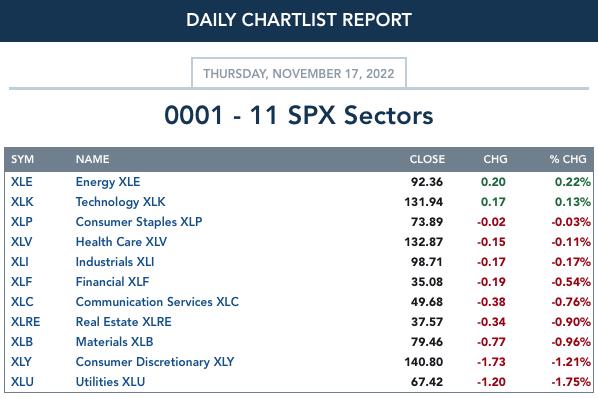Click the CLOSE column header
Viewport: 598px width, 399px height.
click(427, 159)
